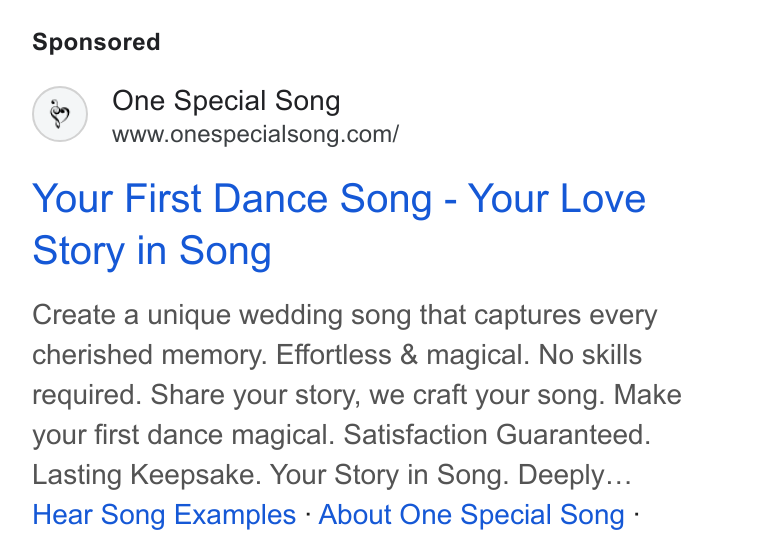
Task: Click the "Lasting Keepsake" phrase
Action: tap(147, 475)
